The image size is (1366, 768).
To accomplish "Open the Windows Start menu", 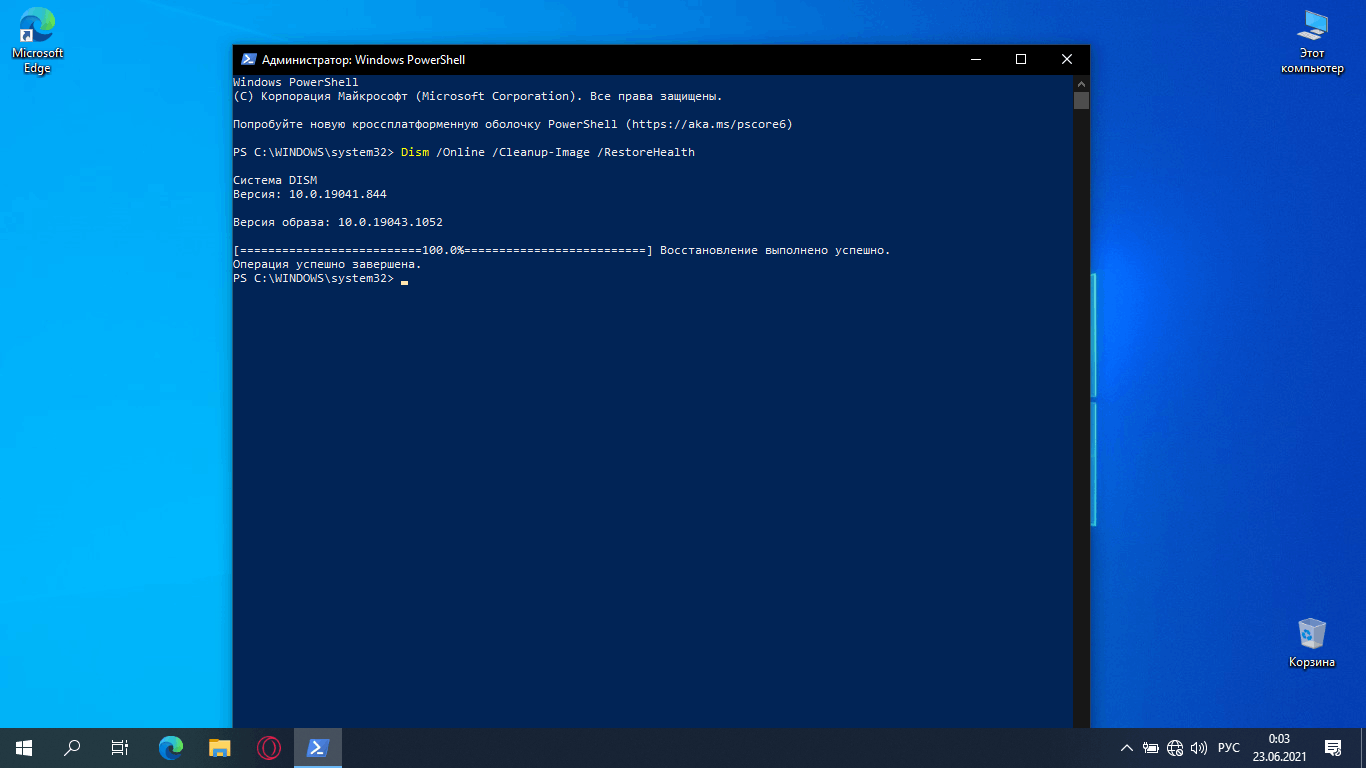I will 24,747.
